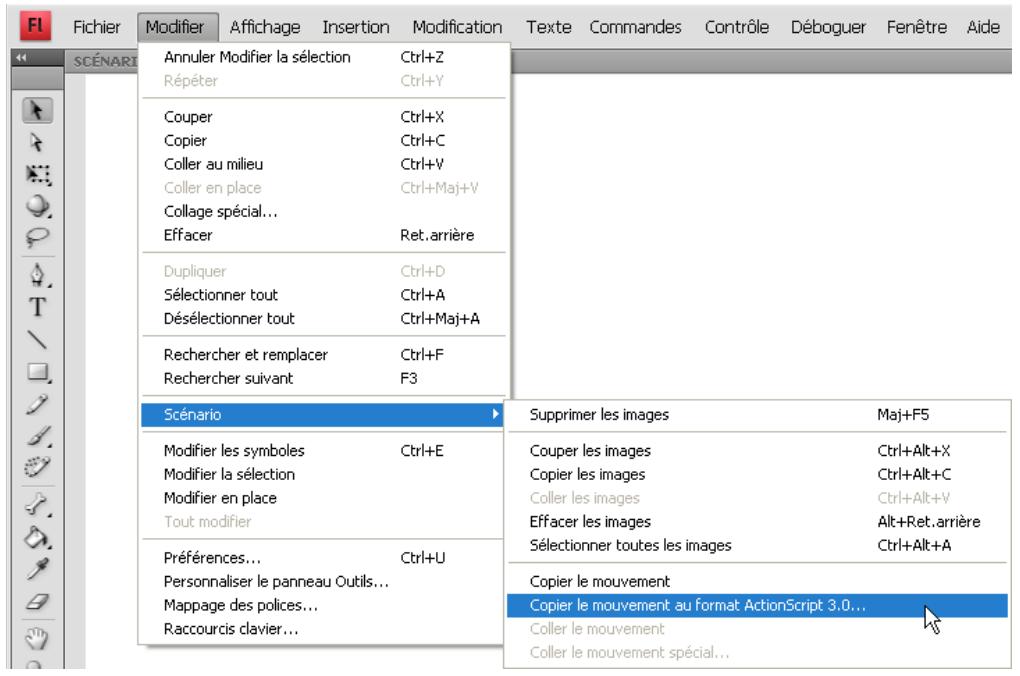The width and height of the screenshot is (1020, 676).
Task: Open the Contrôle menu
Action: tap(736, 27)
